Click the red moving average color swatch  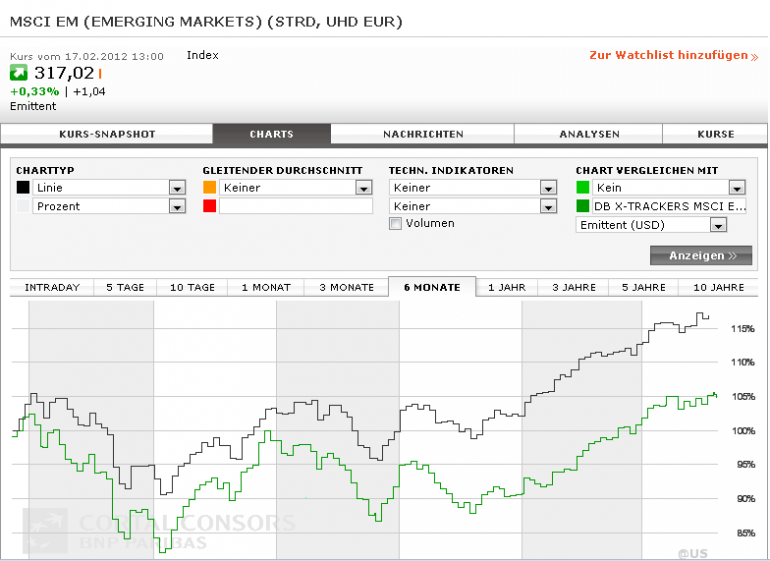click(210, 206)
